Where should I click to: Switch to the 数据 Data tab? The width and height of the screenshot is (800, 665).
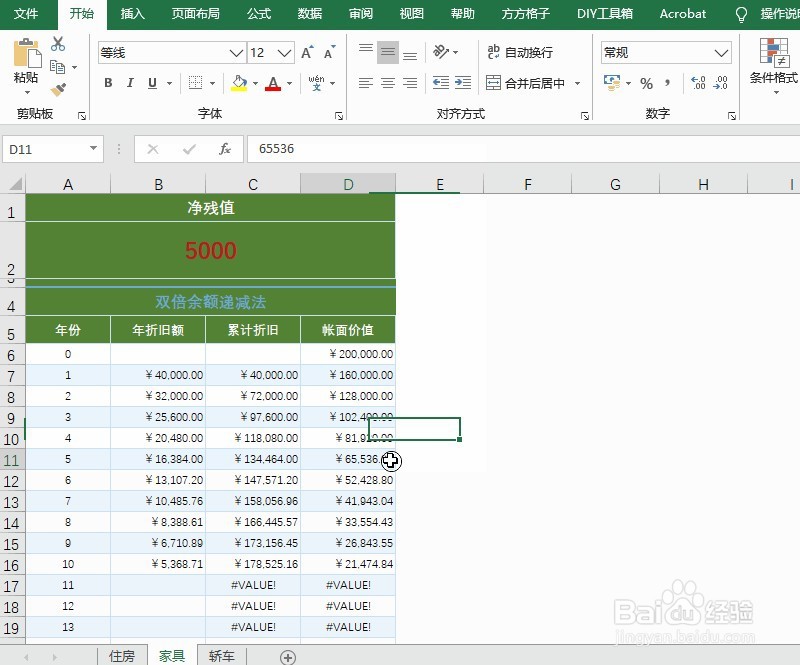(310, 14)
